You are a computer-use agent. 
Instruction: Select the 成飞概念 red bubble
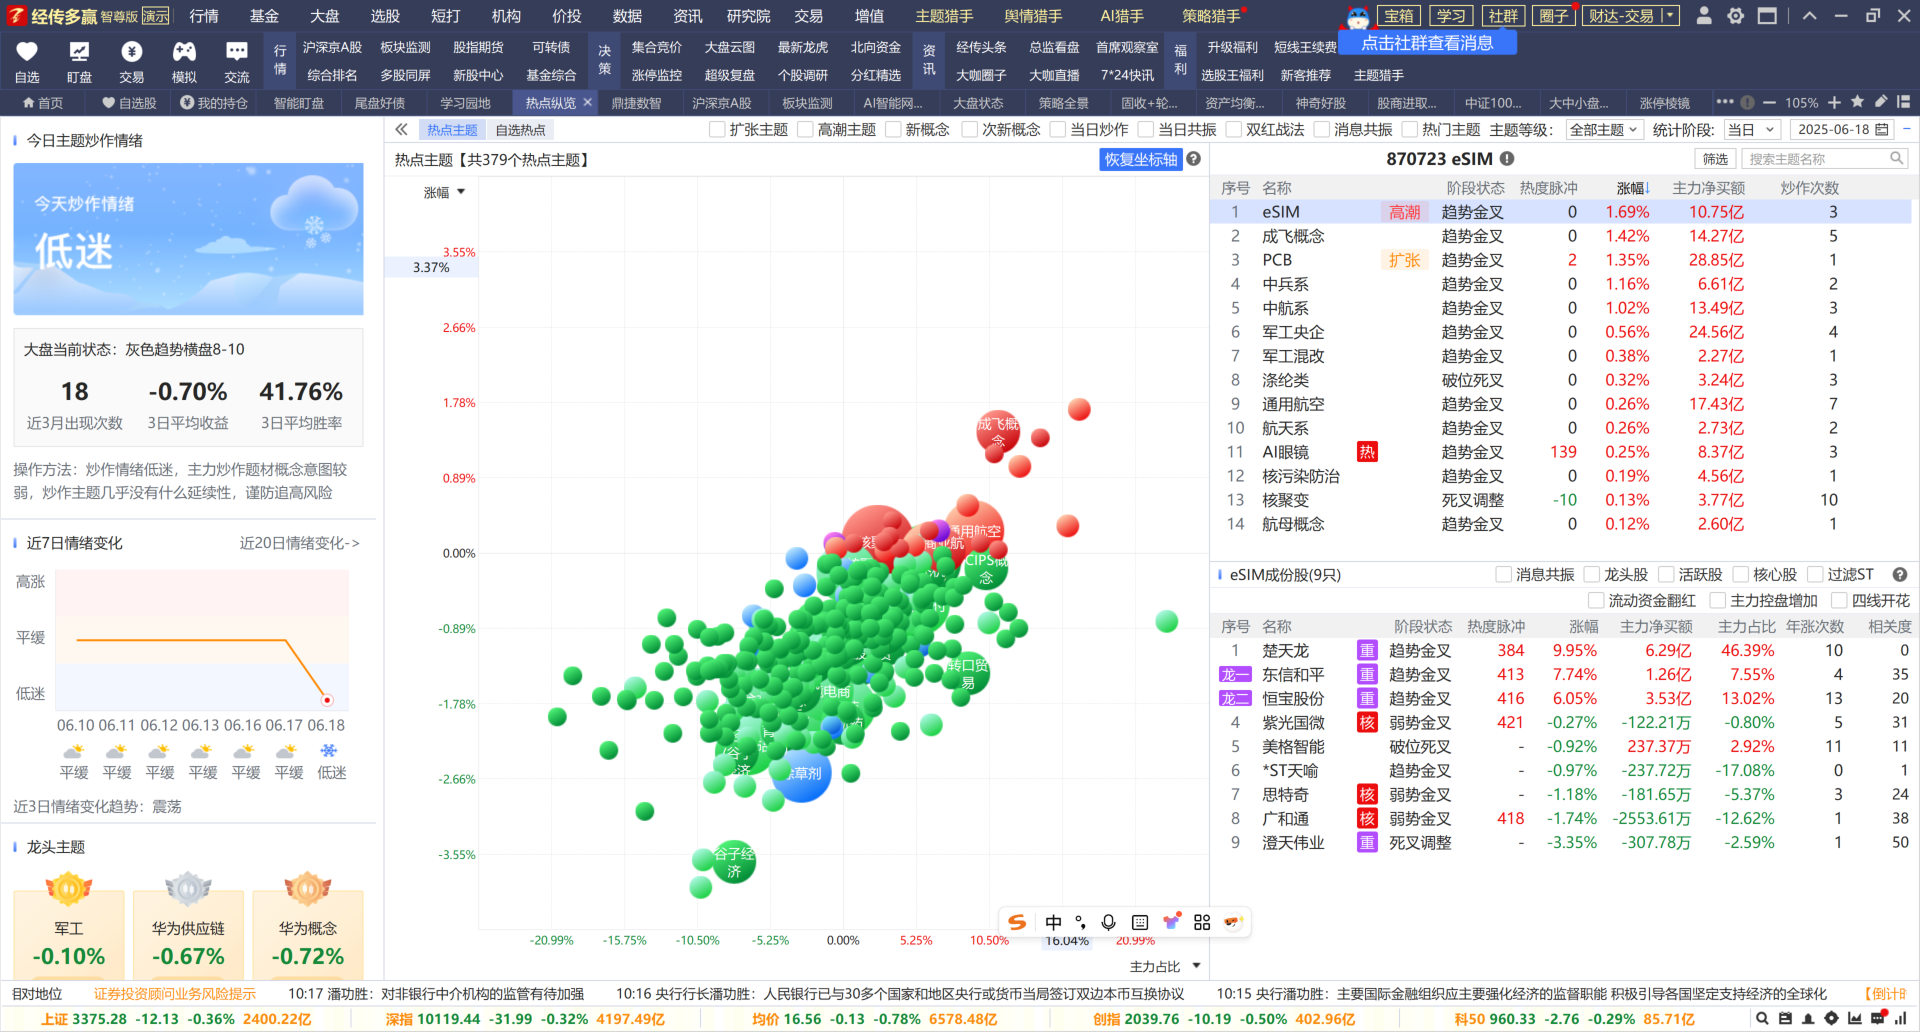997,431
